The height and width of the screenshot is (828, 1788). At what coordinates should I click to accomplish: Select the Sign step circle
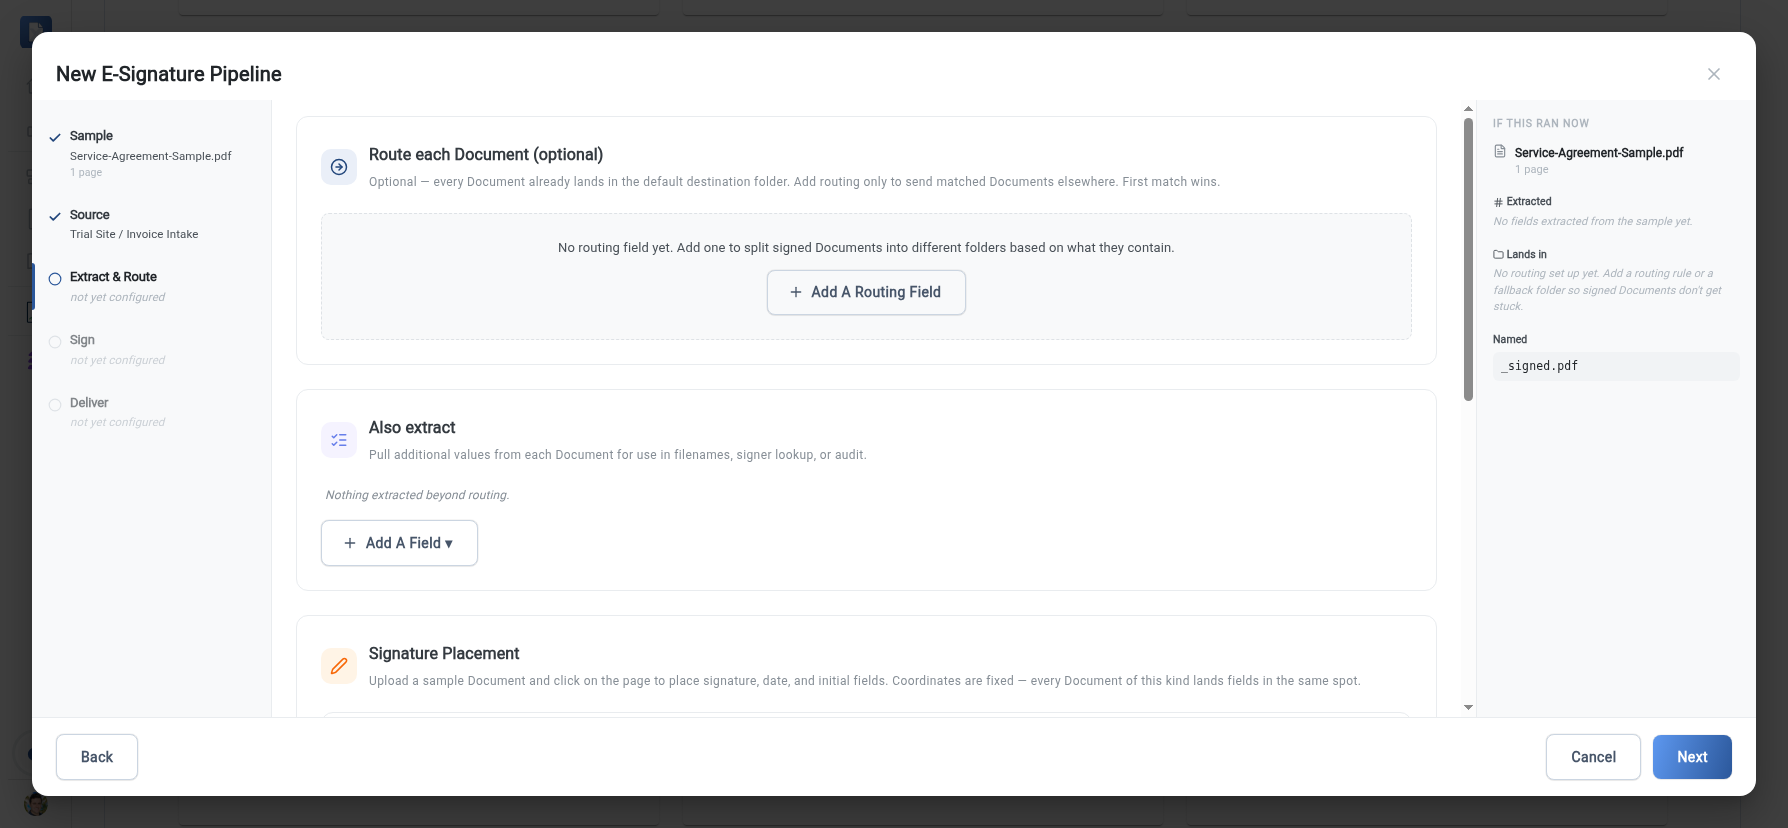[x=55, y=342]
